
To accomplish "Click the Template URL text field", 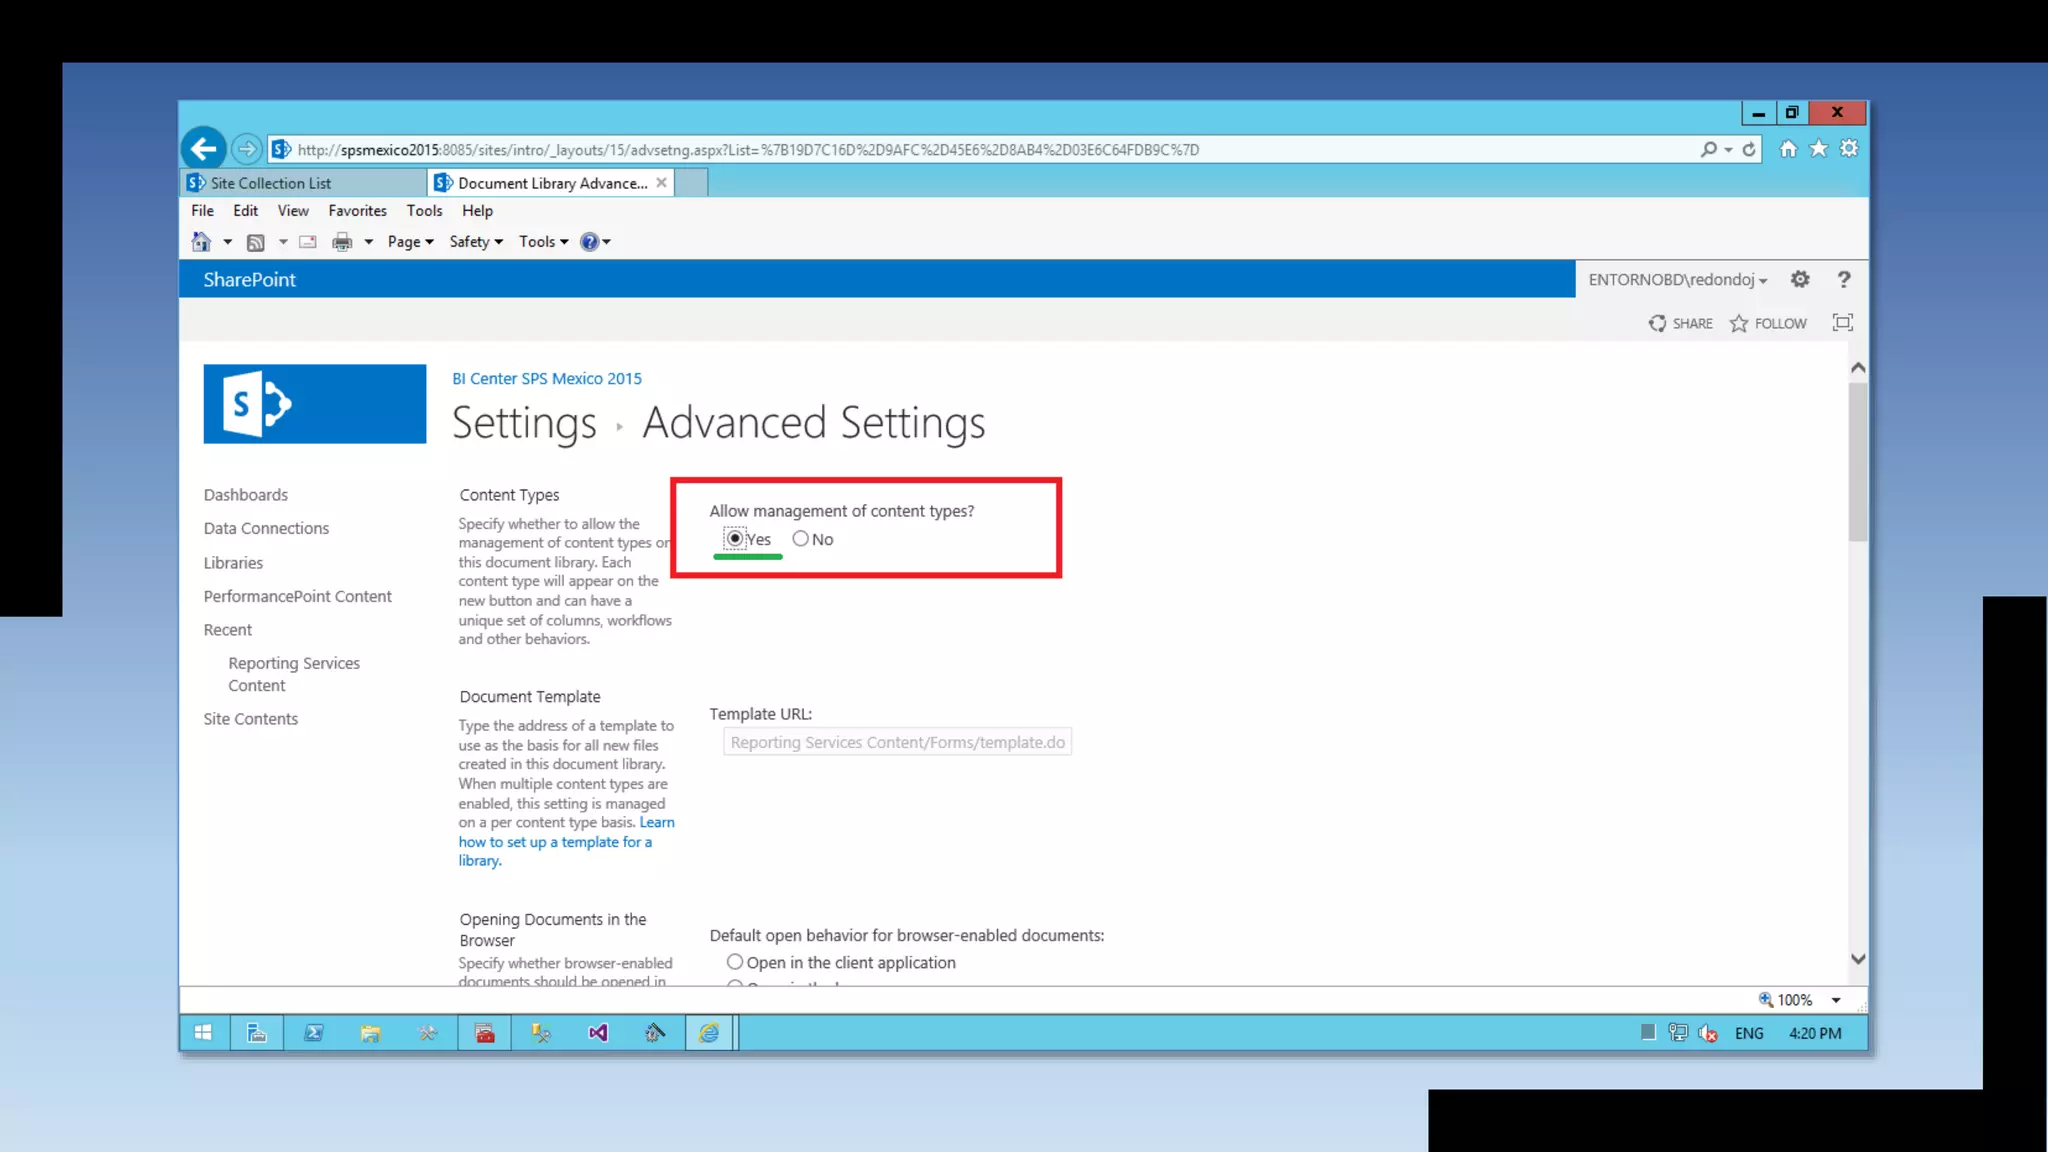I will 897,742.
